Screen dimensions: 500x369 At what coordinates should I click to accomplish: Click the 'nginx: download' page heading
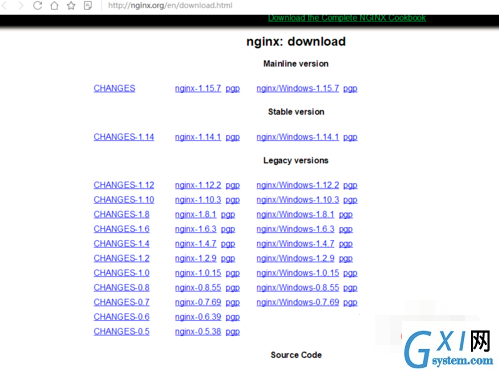[x=296, y=42]
